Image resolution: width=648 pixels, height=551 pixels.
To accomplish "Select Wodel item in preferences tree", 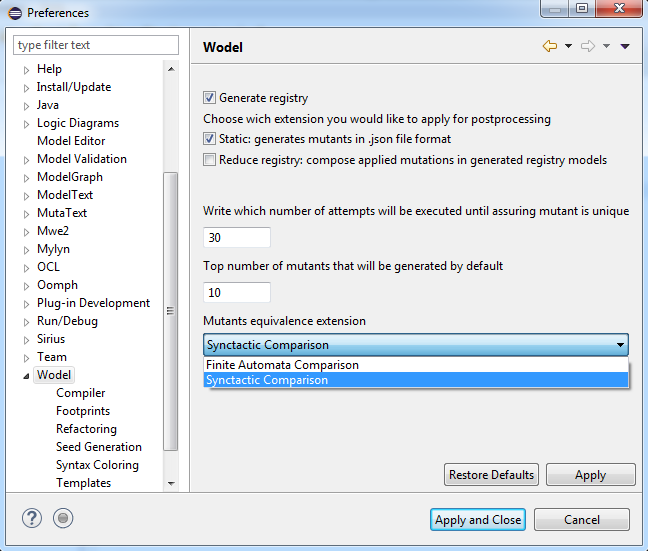I will [54, 374].
